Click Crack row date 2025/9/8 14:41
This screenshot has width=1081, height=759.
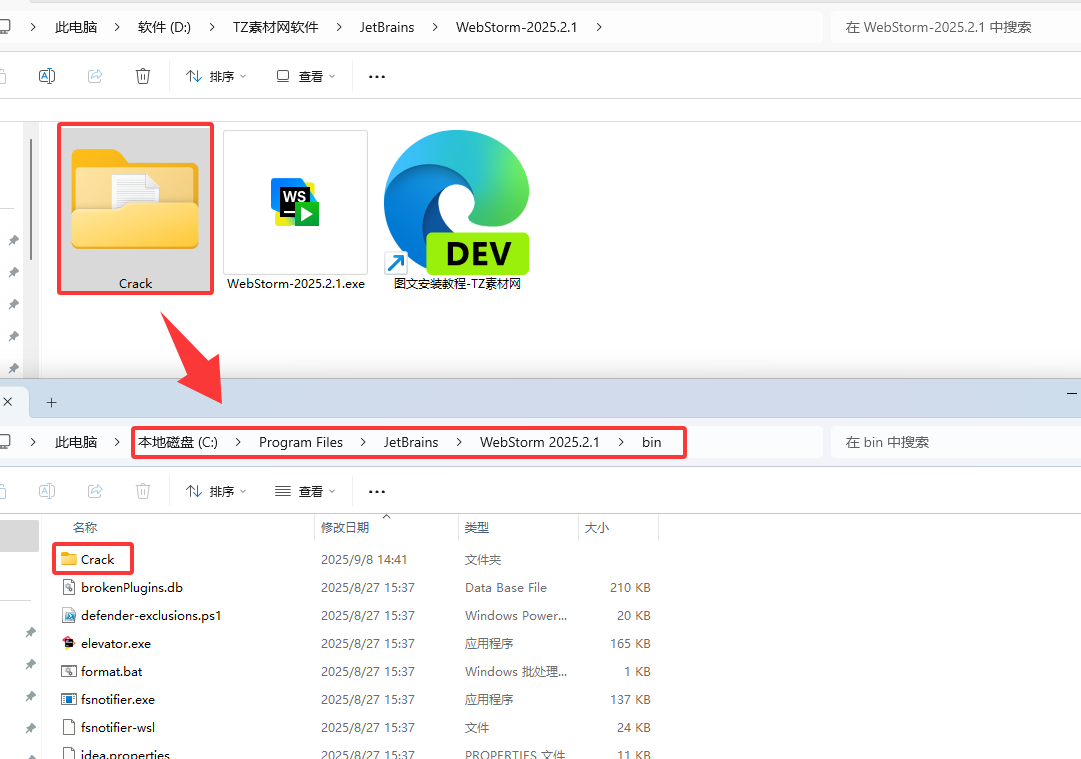click(364, 560)
